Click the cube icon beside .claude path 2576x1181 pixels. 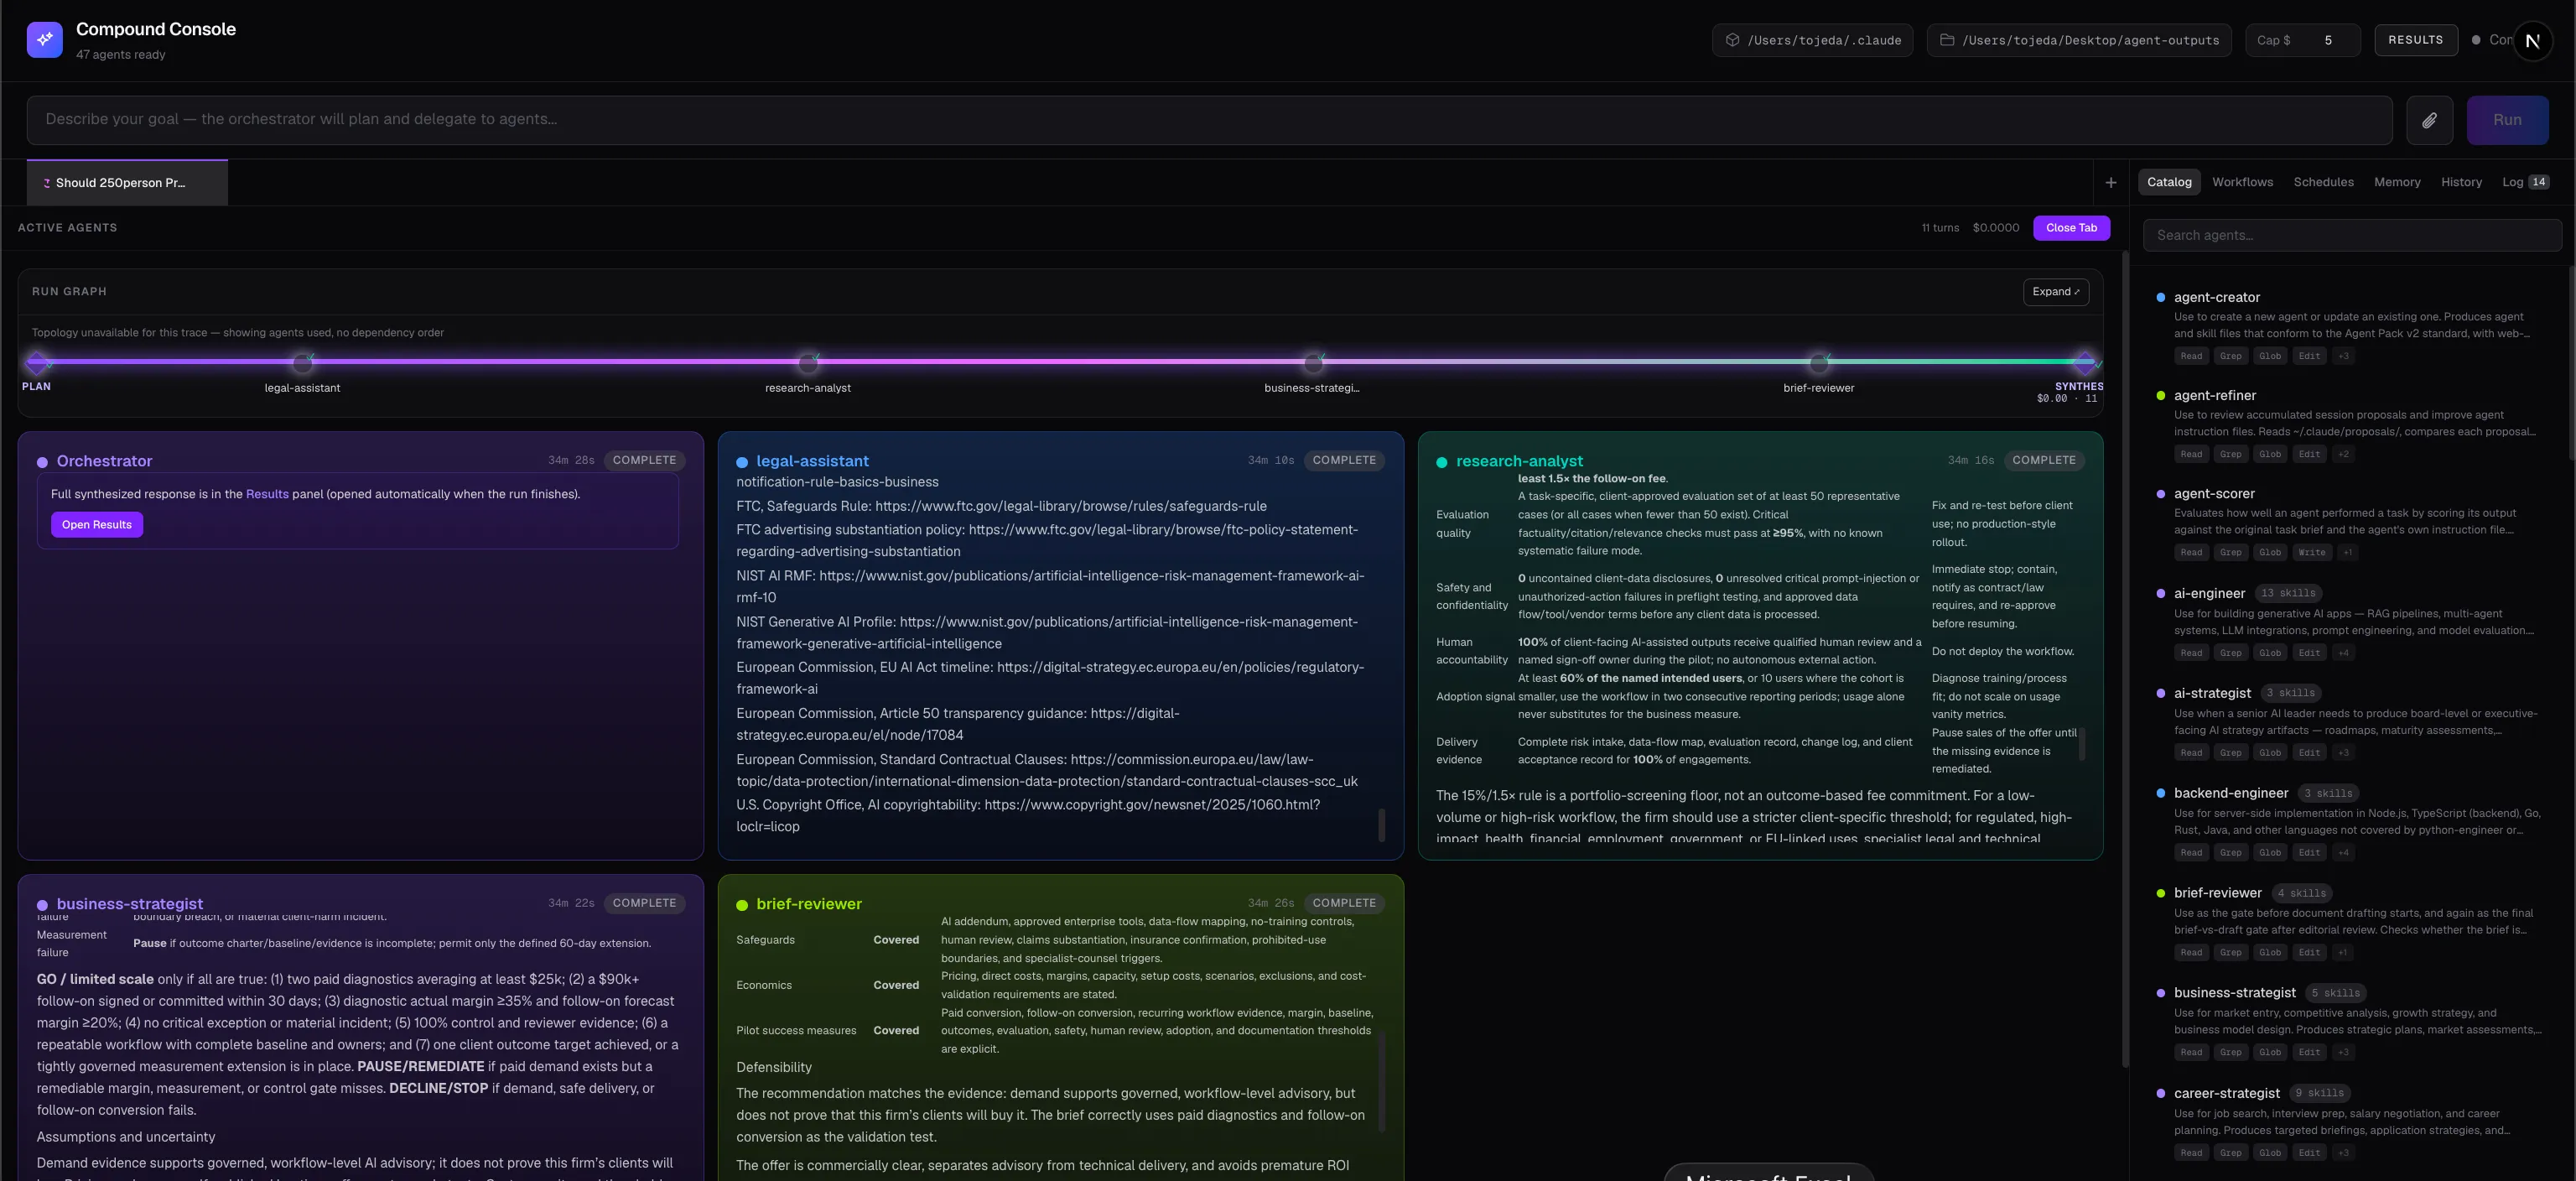tap(1733, 40)
